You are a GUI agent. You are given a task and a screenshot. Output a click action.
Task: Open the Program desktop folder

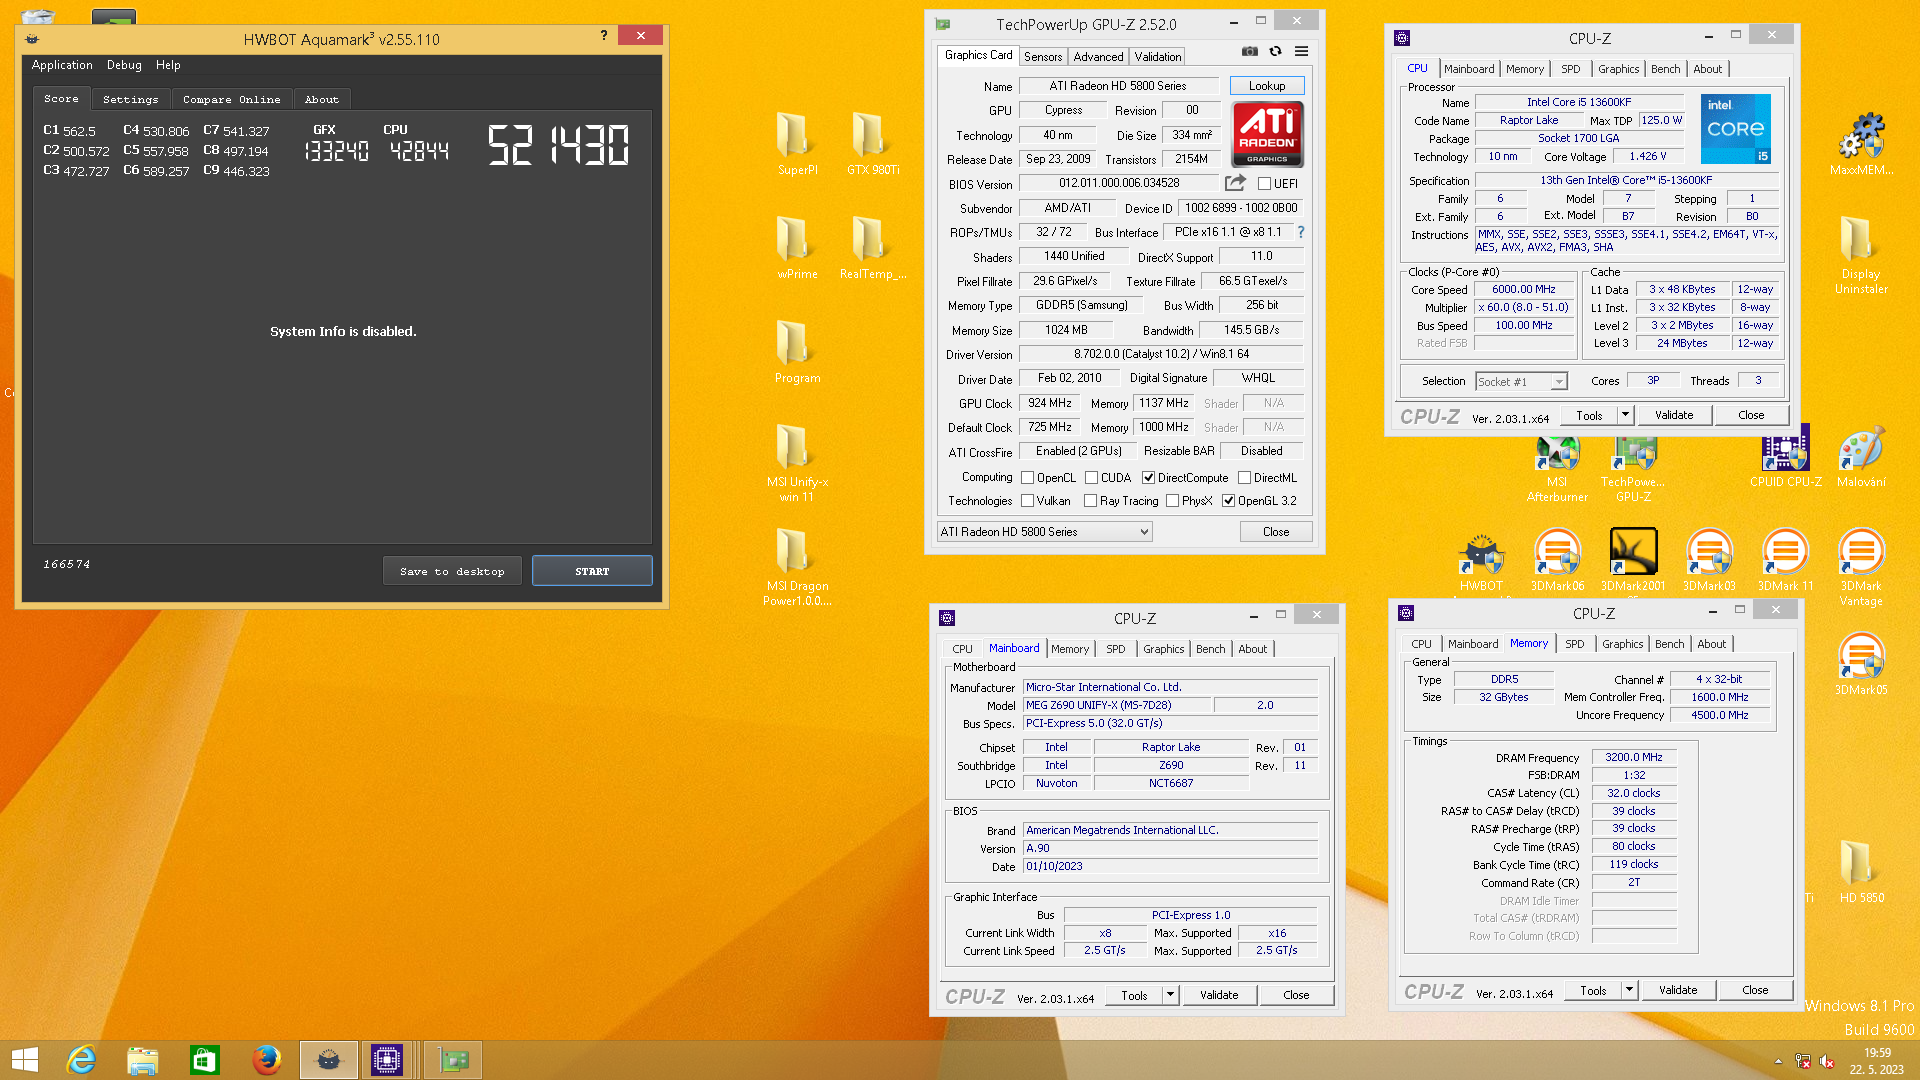[797, 351]
